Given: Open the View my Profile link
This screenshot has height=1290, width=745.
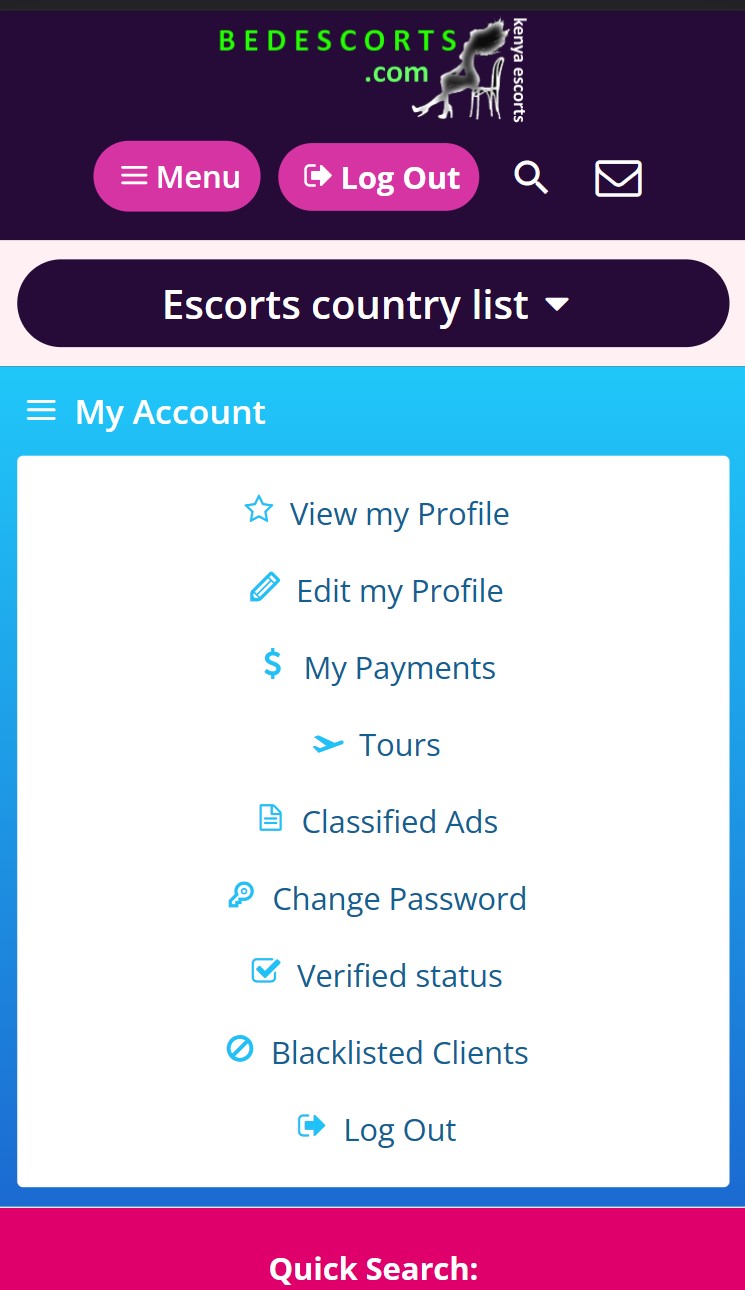Looking at the screenshot, I should [x=399, y=514].
